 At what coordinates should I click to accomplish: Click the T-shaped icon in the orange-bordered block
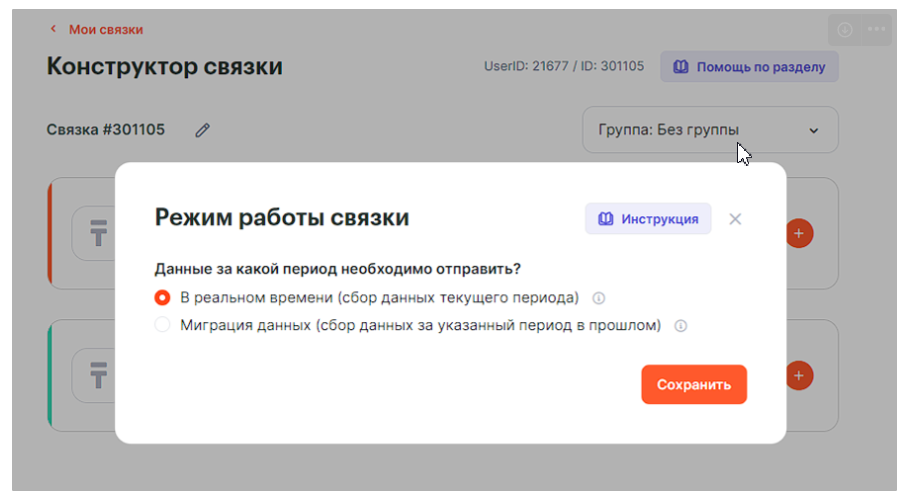click(x=98, y=236)
